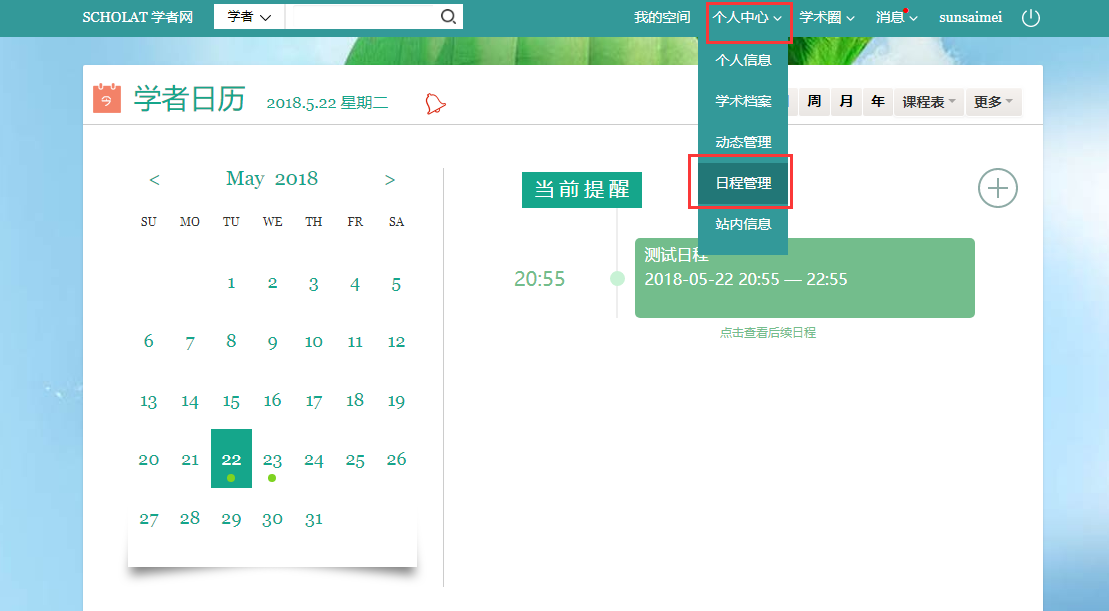Click the 20:55 timeline dot marker
Image resolution: width=1109 pixels, height=611 pixels.
pos(617,278)
